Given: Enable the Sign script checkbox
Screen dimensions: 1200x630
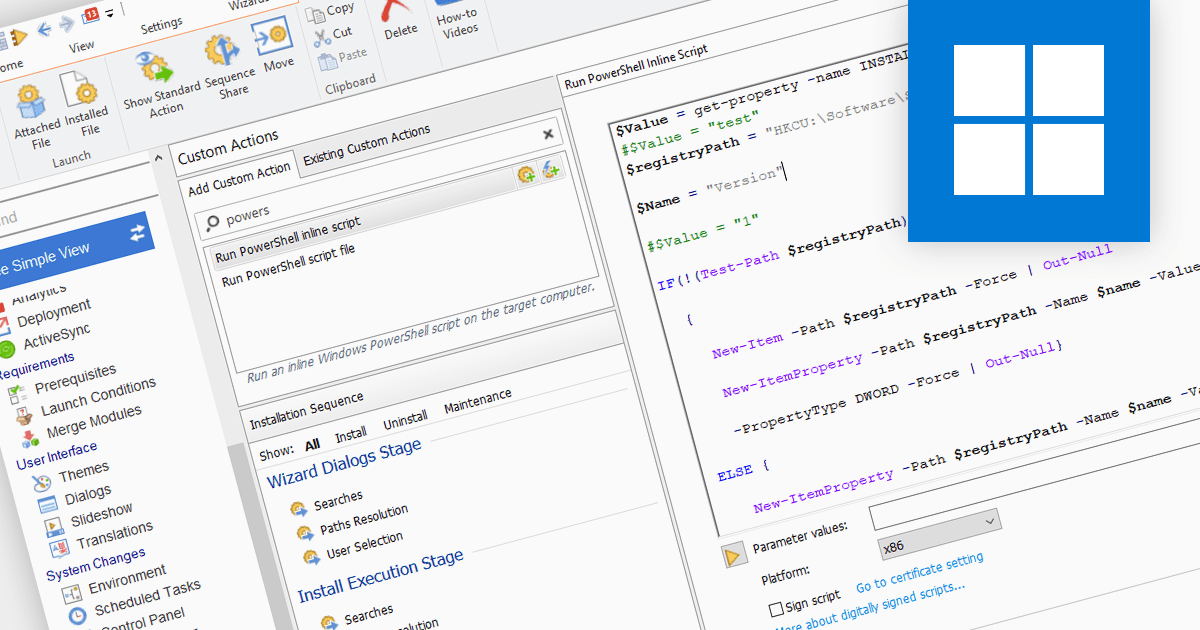Looking at the screenshot, I should (x=776, y=609).
